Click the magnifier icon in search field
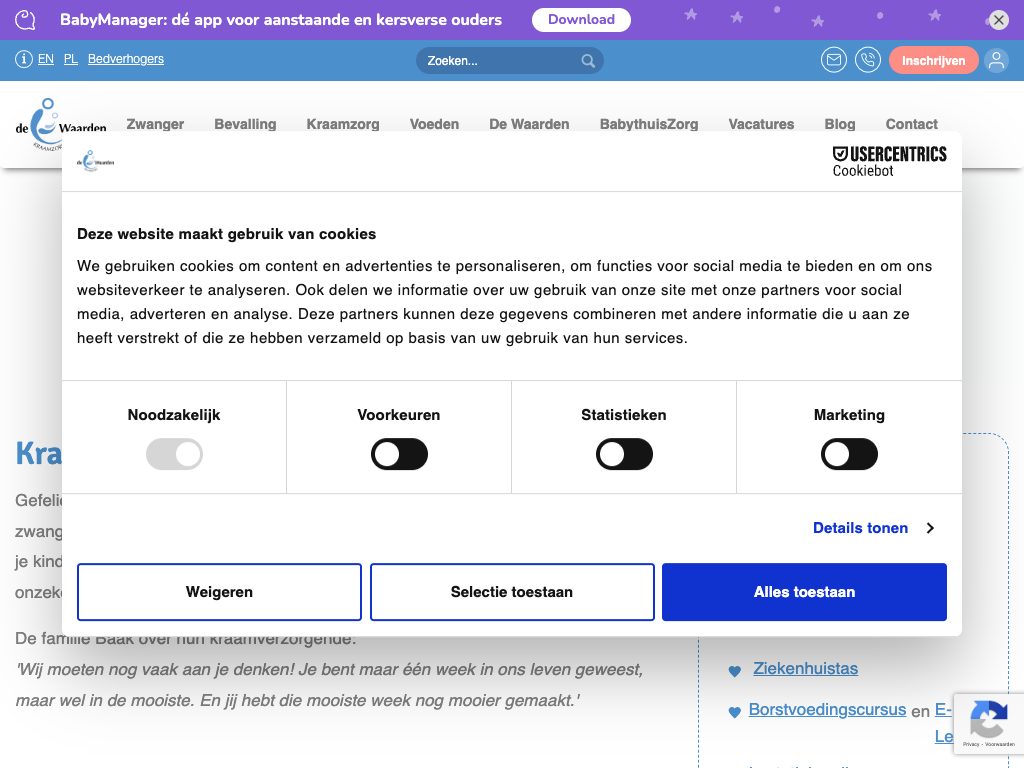Screen dimensions: 1024x768 coord(589,61)
